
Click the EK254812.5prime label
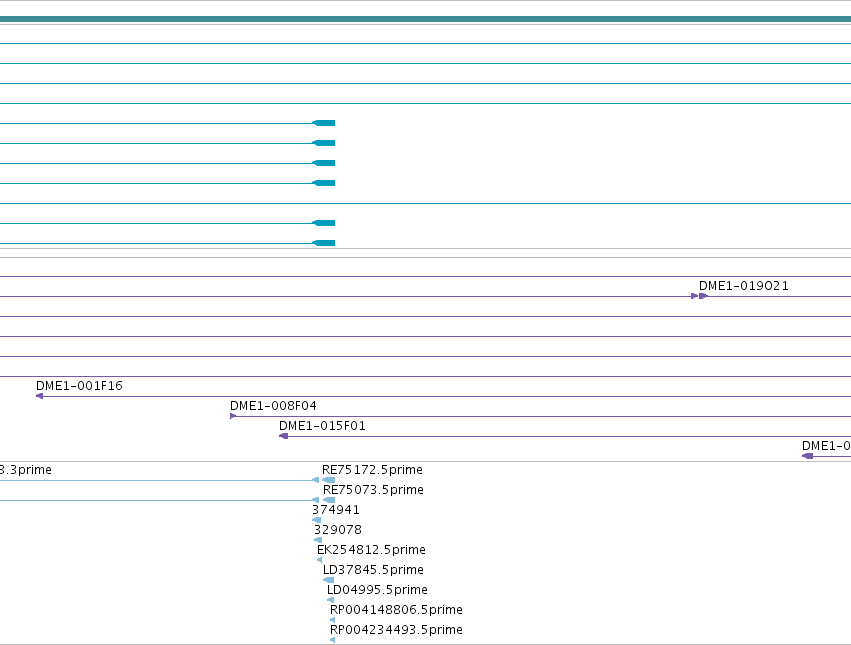point(371,550)
